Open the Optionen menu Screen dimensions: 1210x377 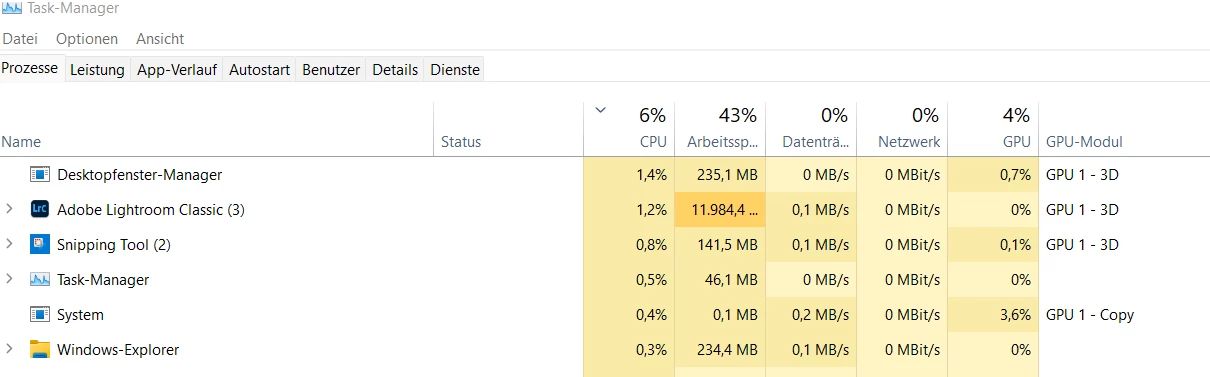tap(87, 39)
